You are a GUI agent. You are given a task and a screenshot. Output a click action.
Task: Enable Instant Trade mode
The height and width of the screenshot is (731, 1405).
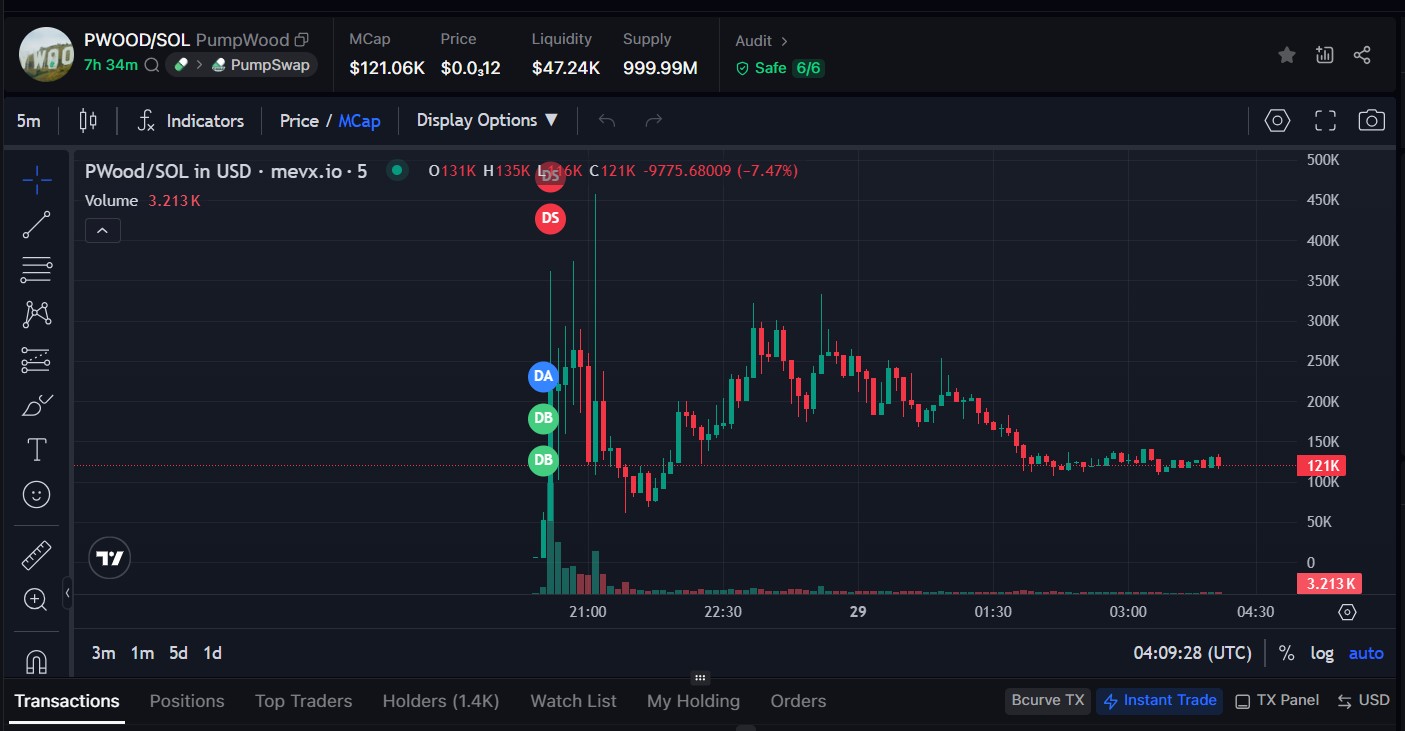(1160, 700)
